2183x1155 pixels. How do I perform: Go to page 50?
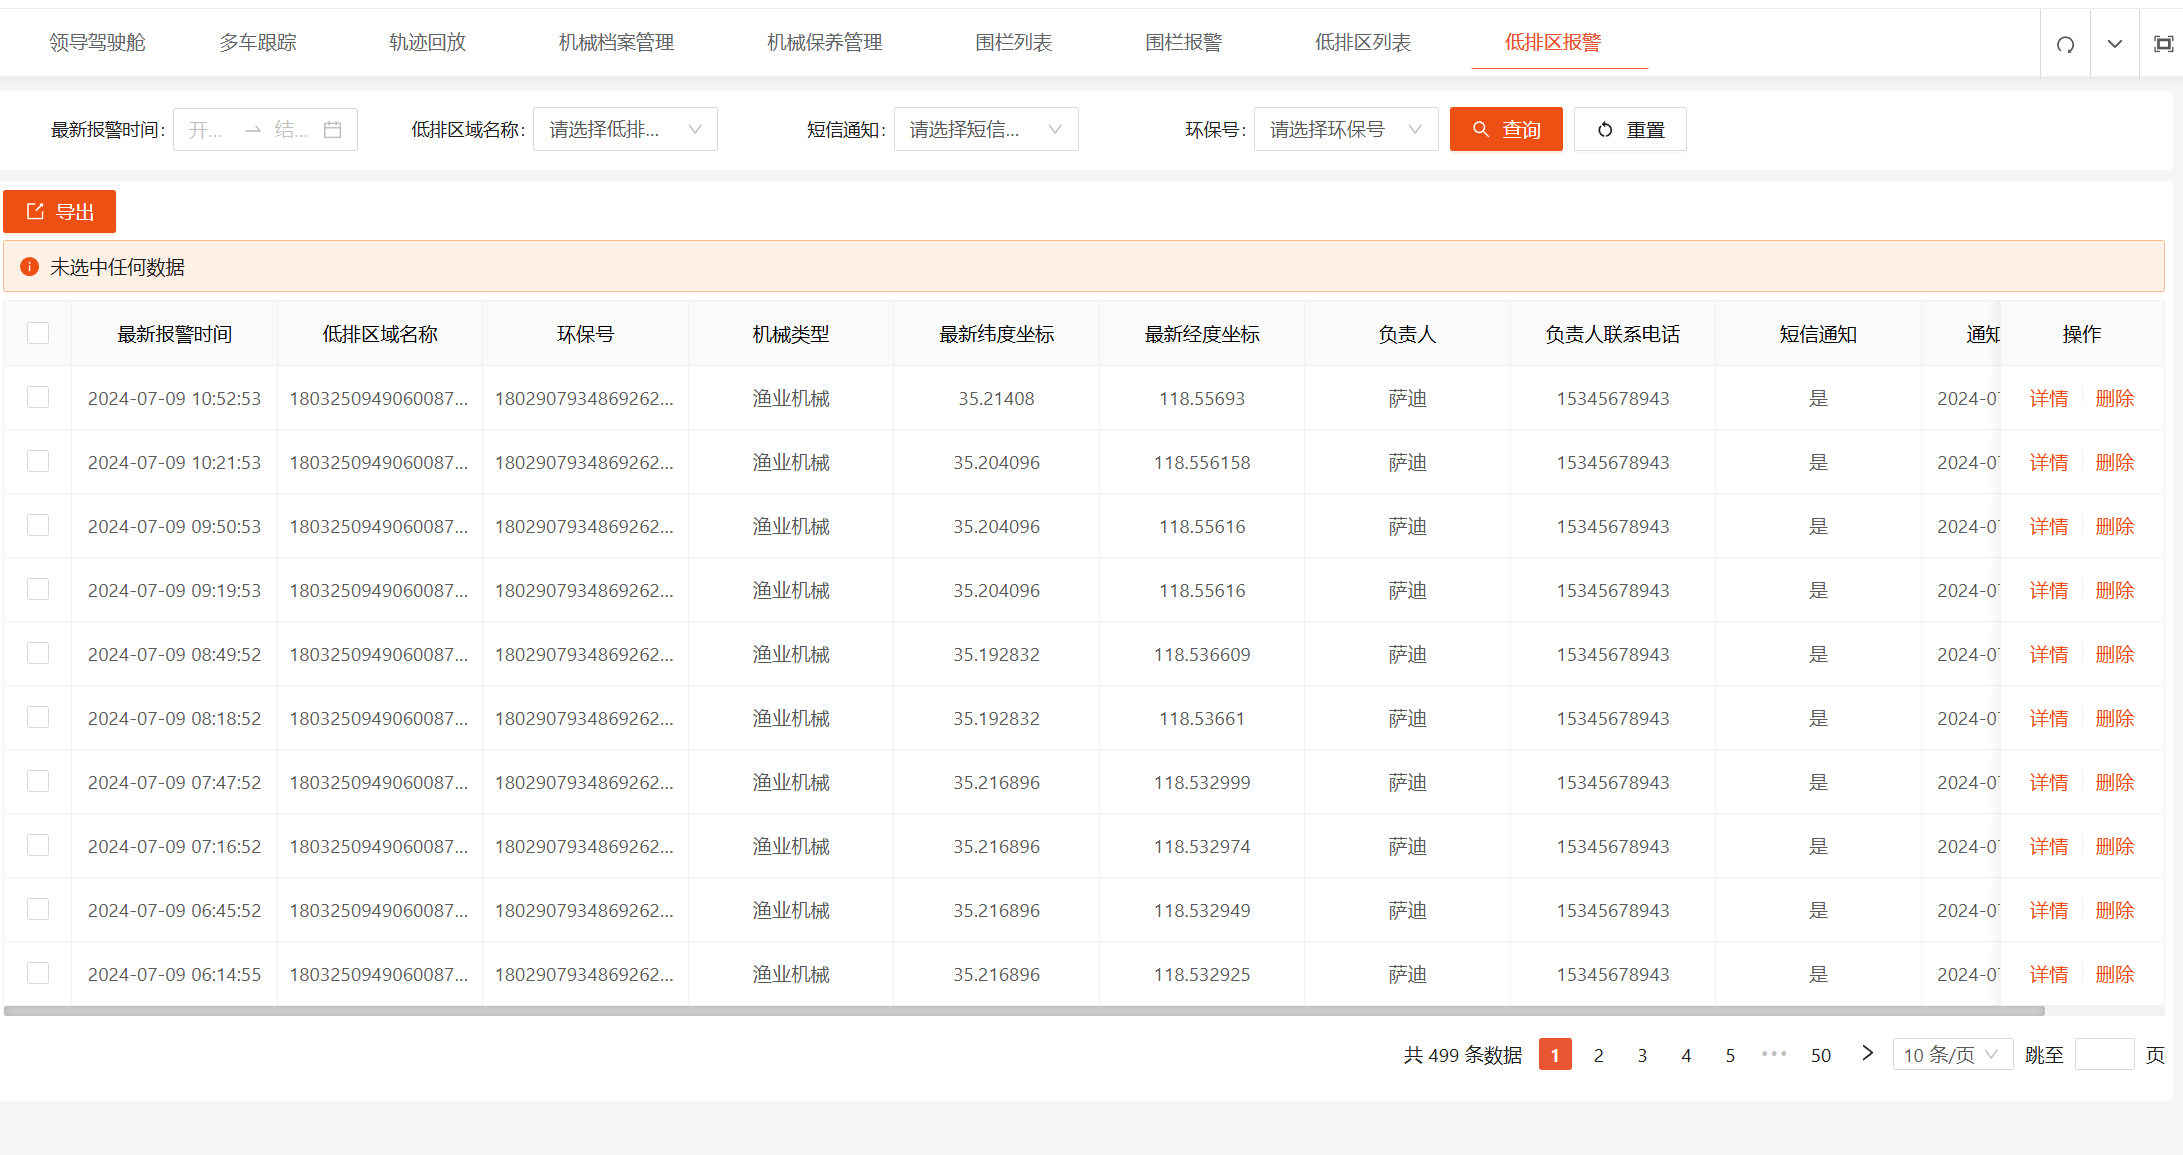[1820, 1054]
